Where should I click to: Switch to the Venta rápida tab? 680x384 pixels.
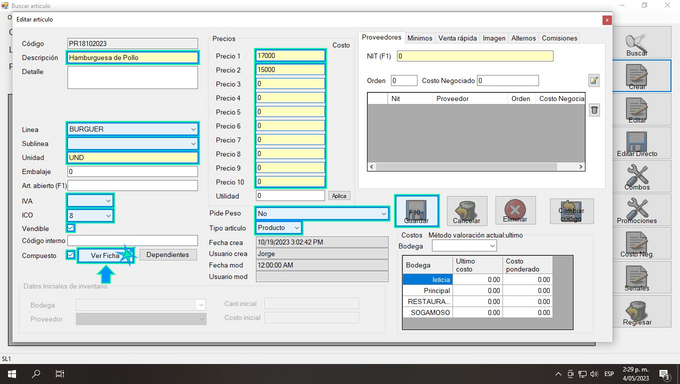click(x=457, y=38)
